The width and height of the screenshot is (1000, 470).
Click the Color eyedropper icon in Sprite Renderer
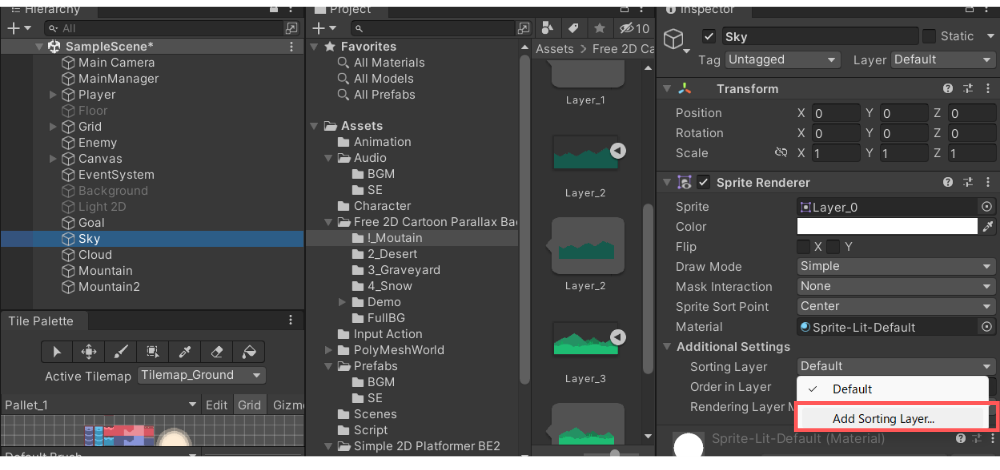[988, 227]
